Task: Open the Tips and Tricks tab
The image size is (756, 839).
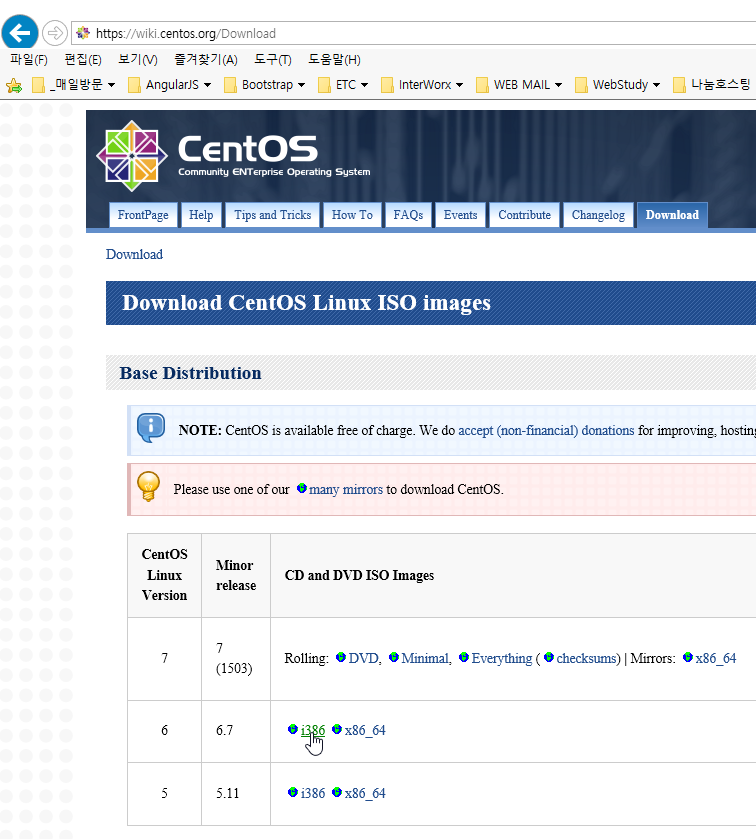Action: click(x=272, y=215)
